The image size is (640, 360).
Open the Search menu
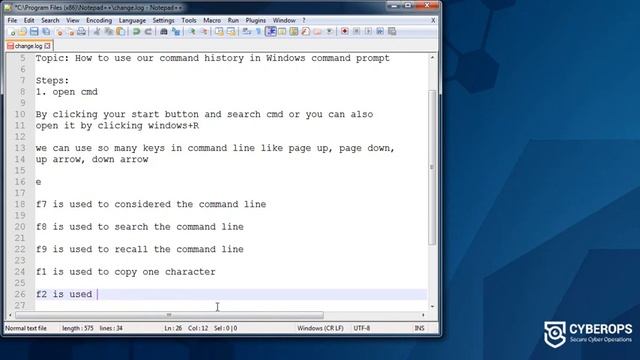(x=50, y=20)
